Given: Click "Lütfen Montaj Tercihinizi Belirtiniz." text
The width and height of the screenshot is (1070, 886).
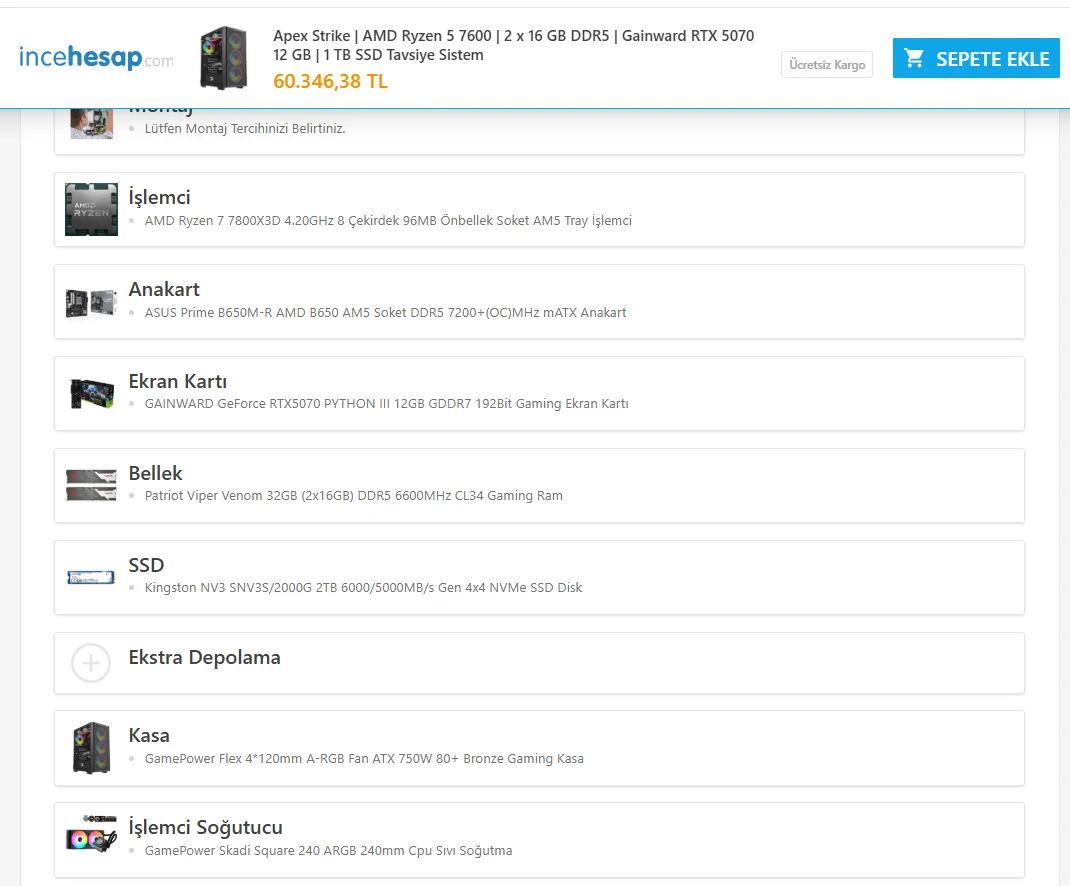Looking at the screenshot, I should coord(245,128).
